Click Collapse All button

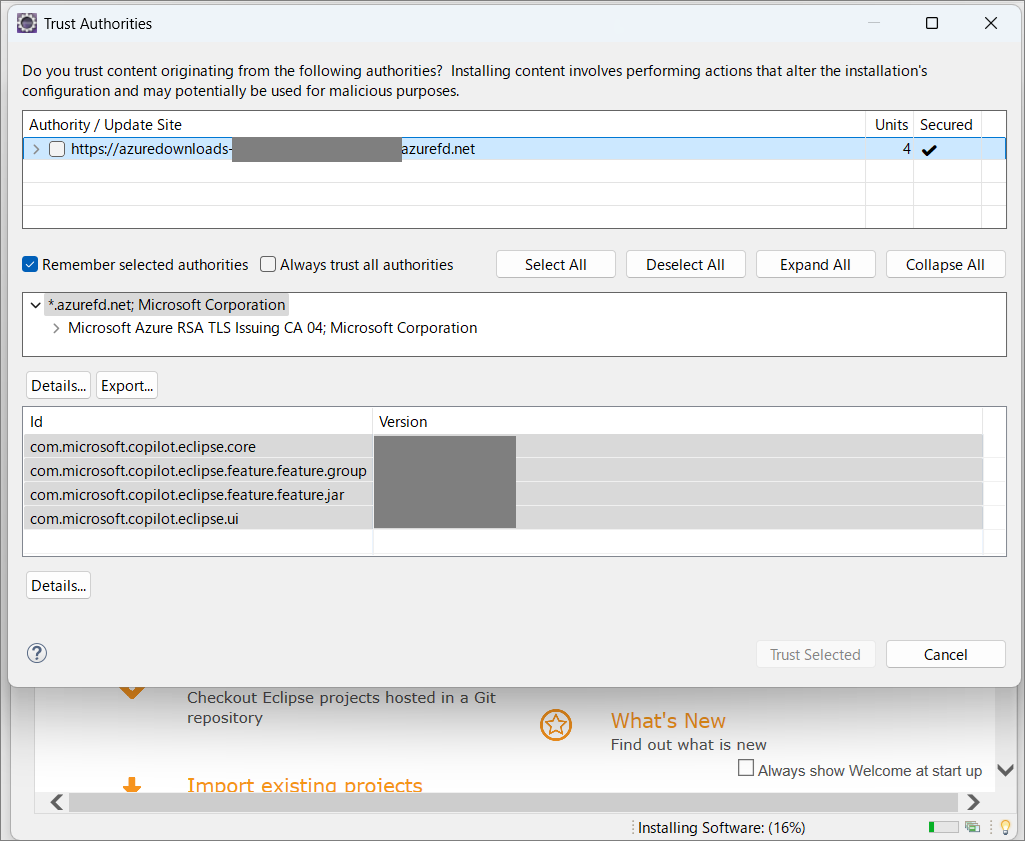945,265
